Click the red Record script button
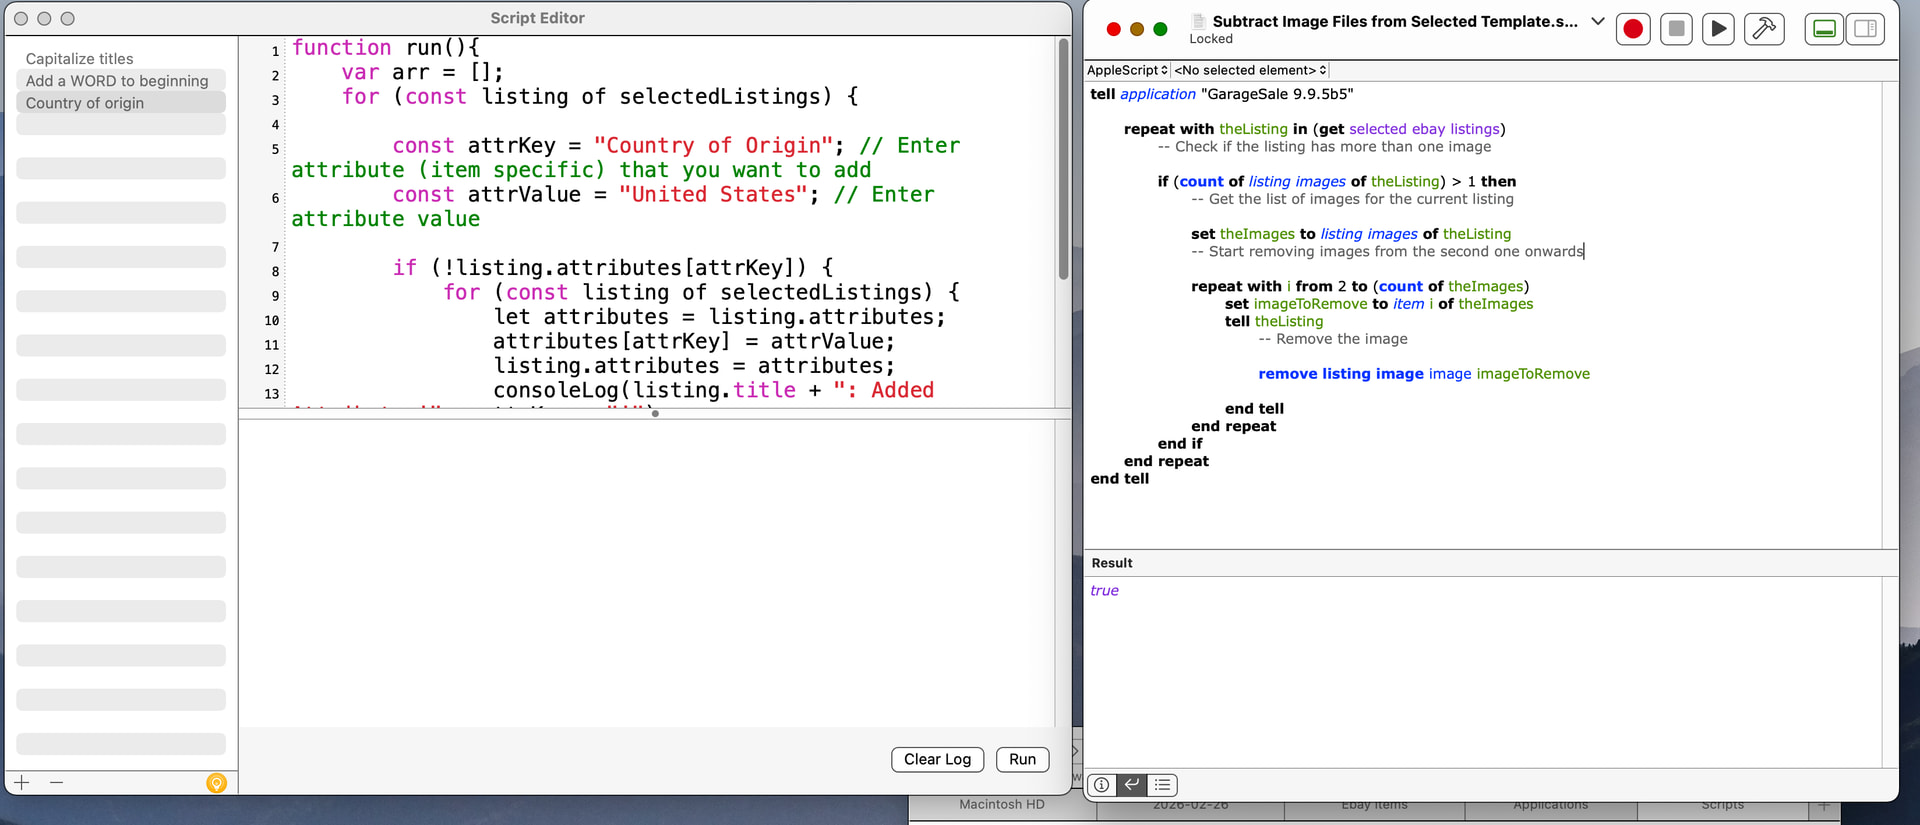The height and width of the screenshot is (825, 1920). coord(1633,29)
